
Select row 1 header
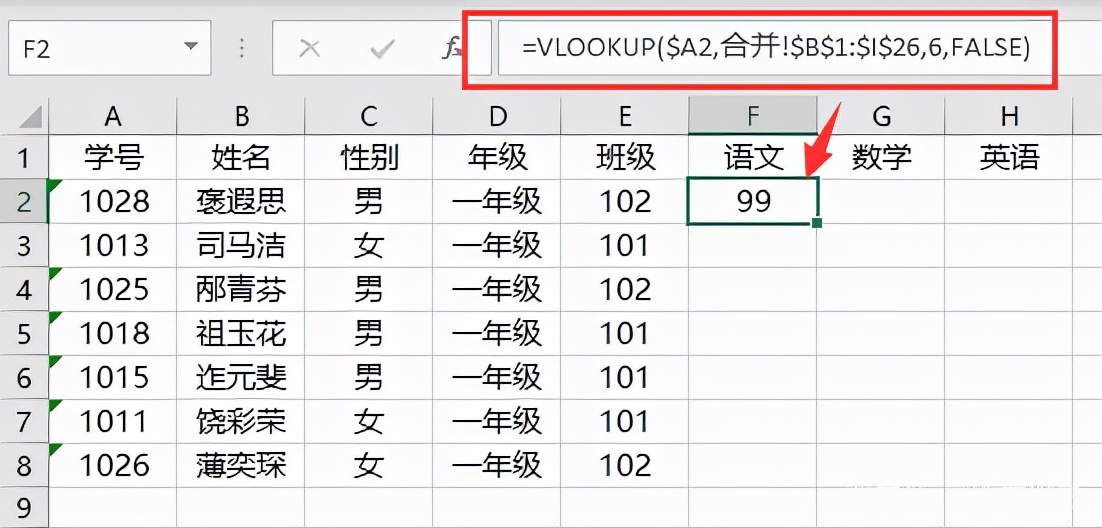(x=24, y=157)
